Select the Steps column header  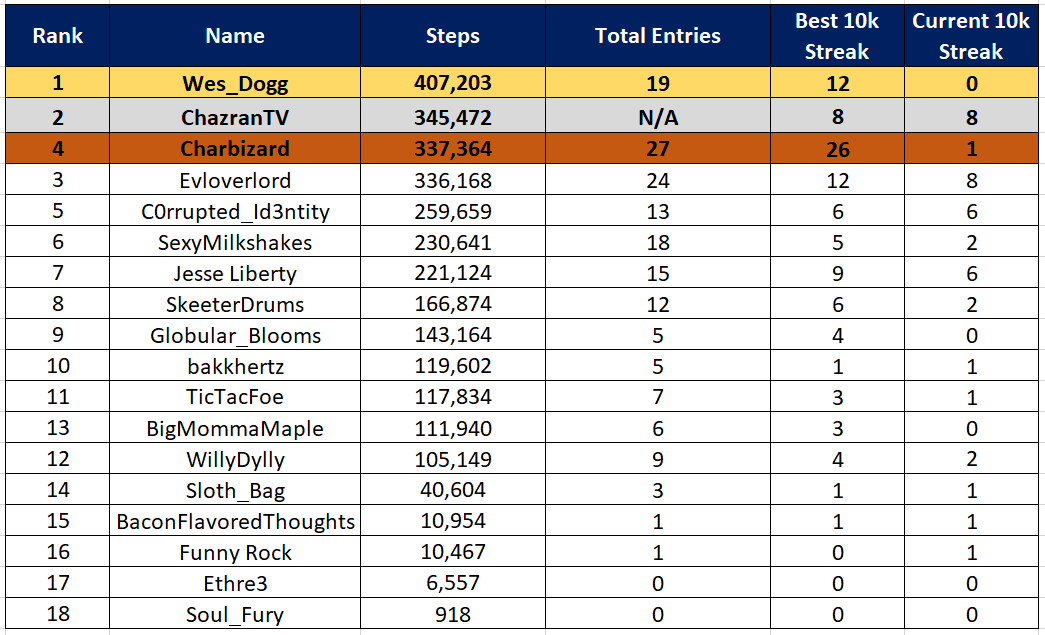point(453,35)
